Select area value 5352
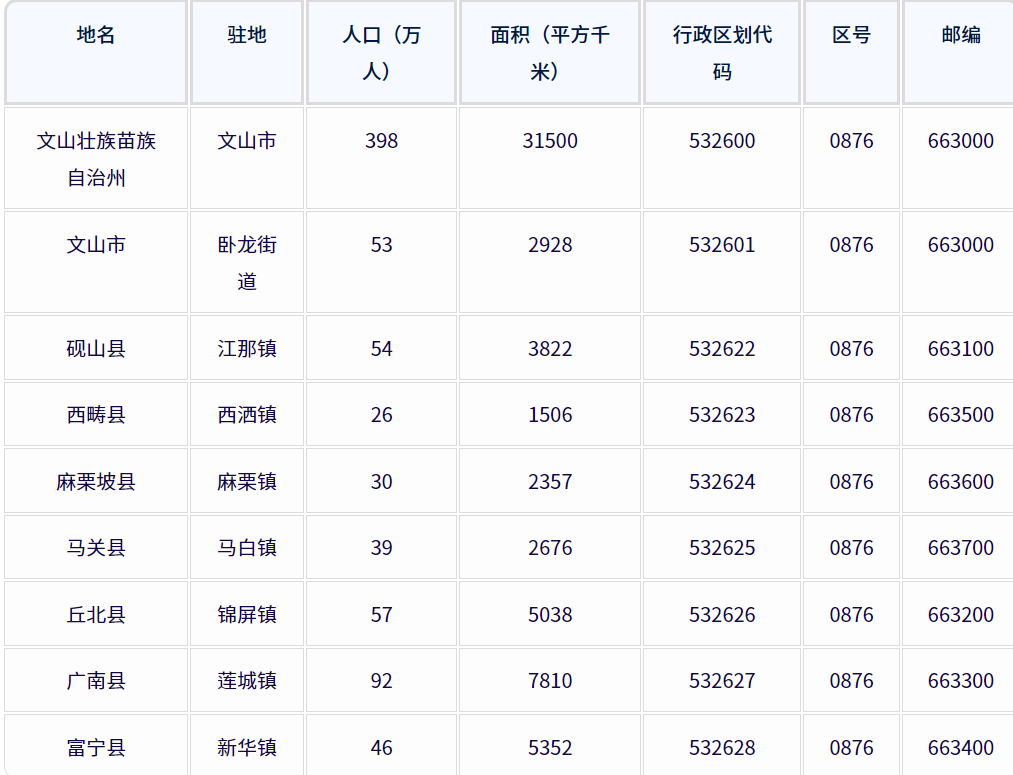The width and height of the screenshot is (1013, 775). (550, 748)
